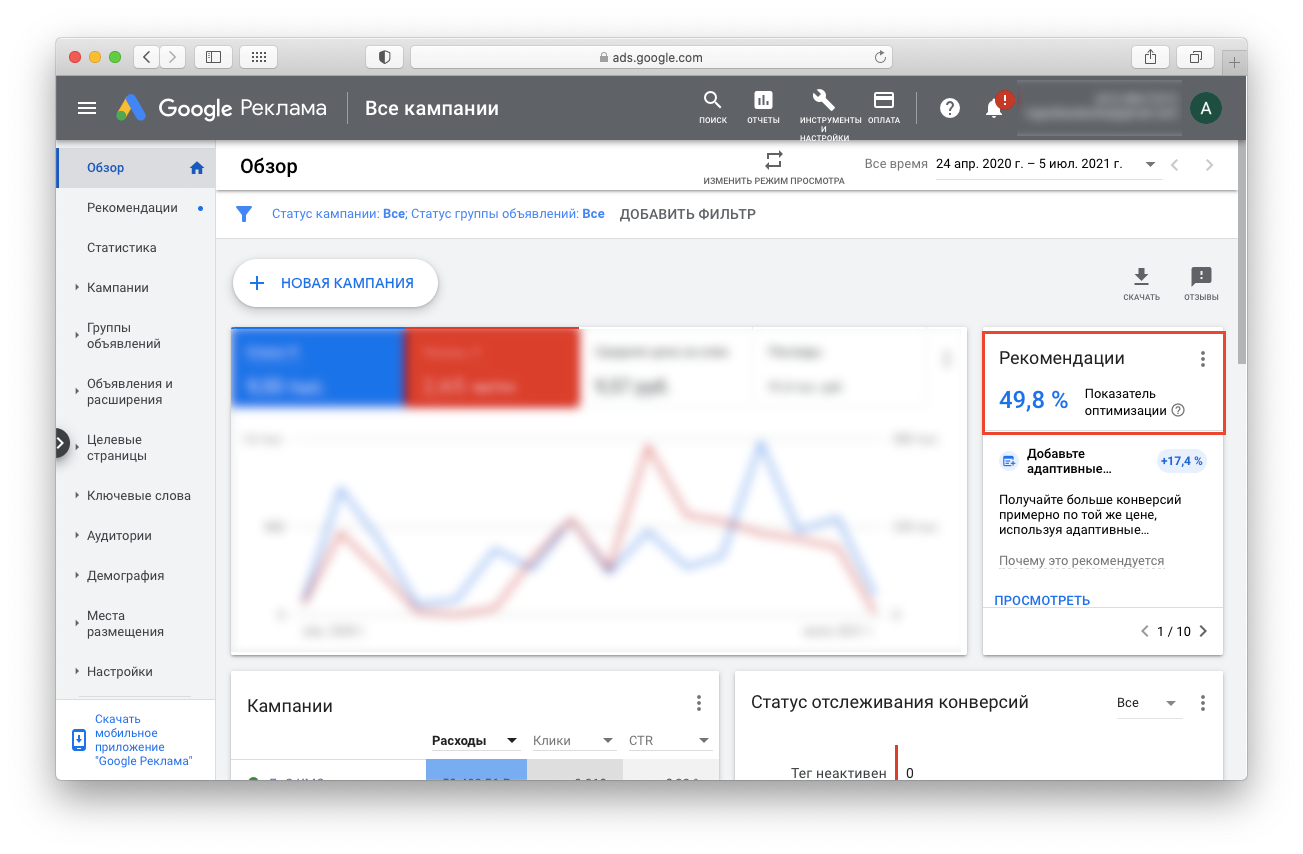Open notifications bell icon
Image resolution: width=1303 pixels, height=854 pixels.
coord(994,109)
